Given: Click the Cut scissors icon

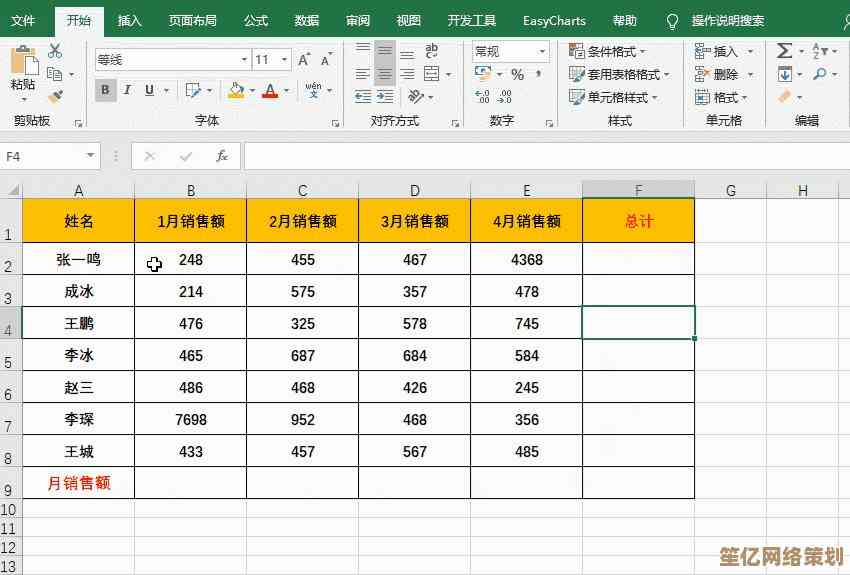Looking at the screenshot, I should pyautogui.click(x=54, y=51).
